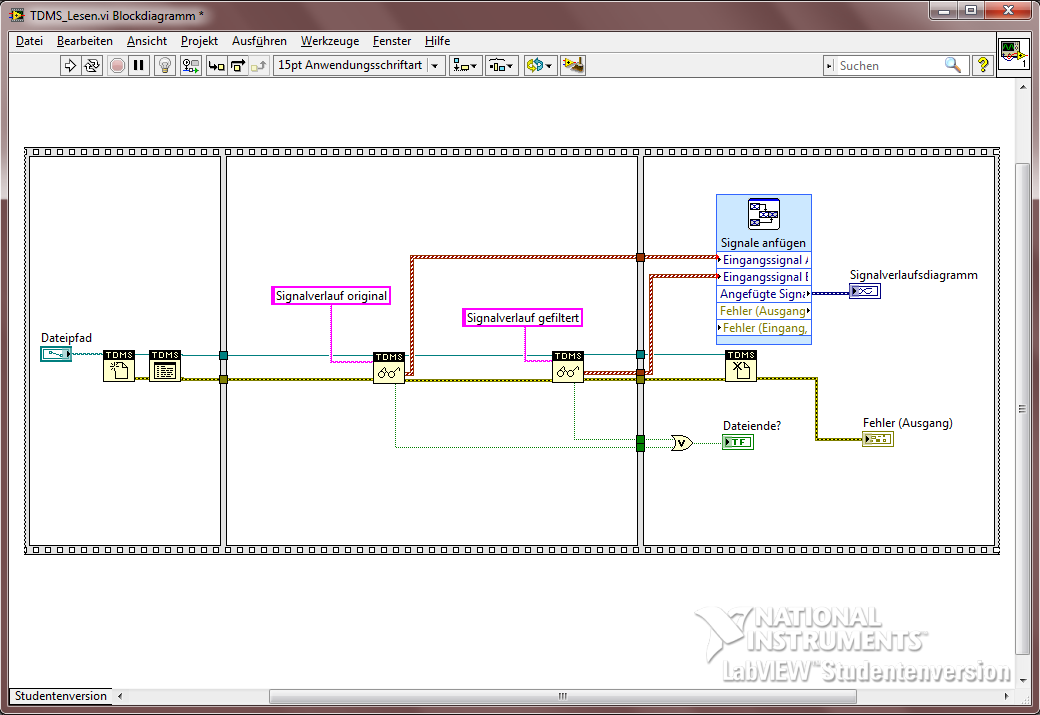Click the Studentenversion status tab
The height and width of the screenshot is (715, 1040).
(x=61, y=696)
